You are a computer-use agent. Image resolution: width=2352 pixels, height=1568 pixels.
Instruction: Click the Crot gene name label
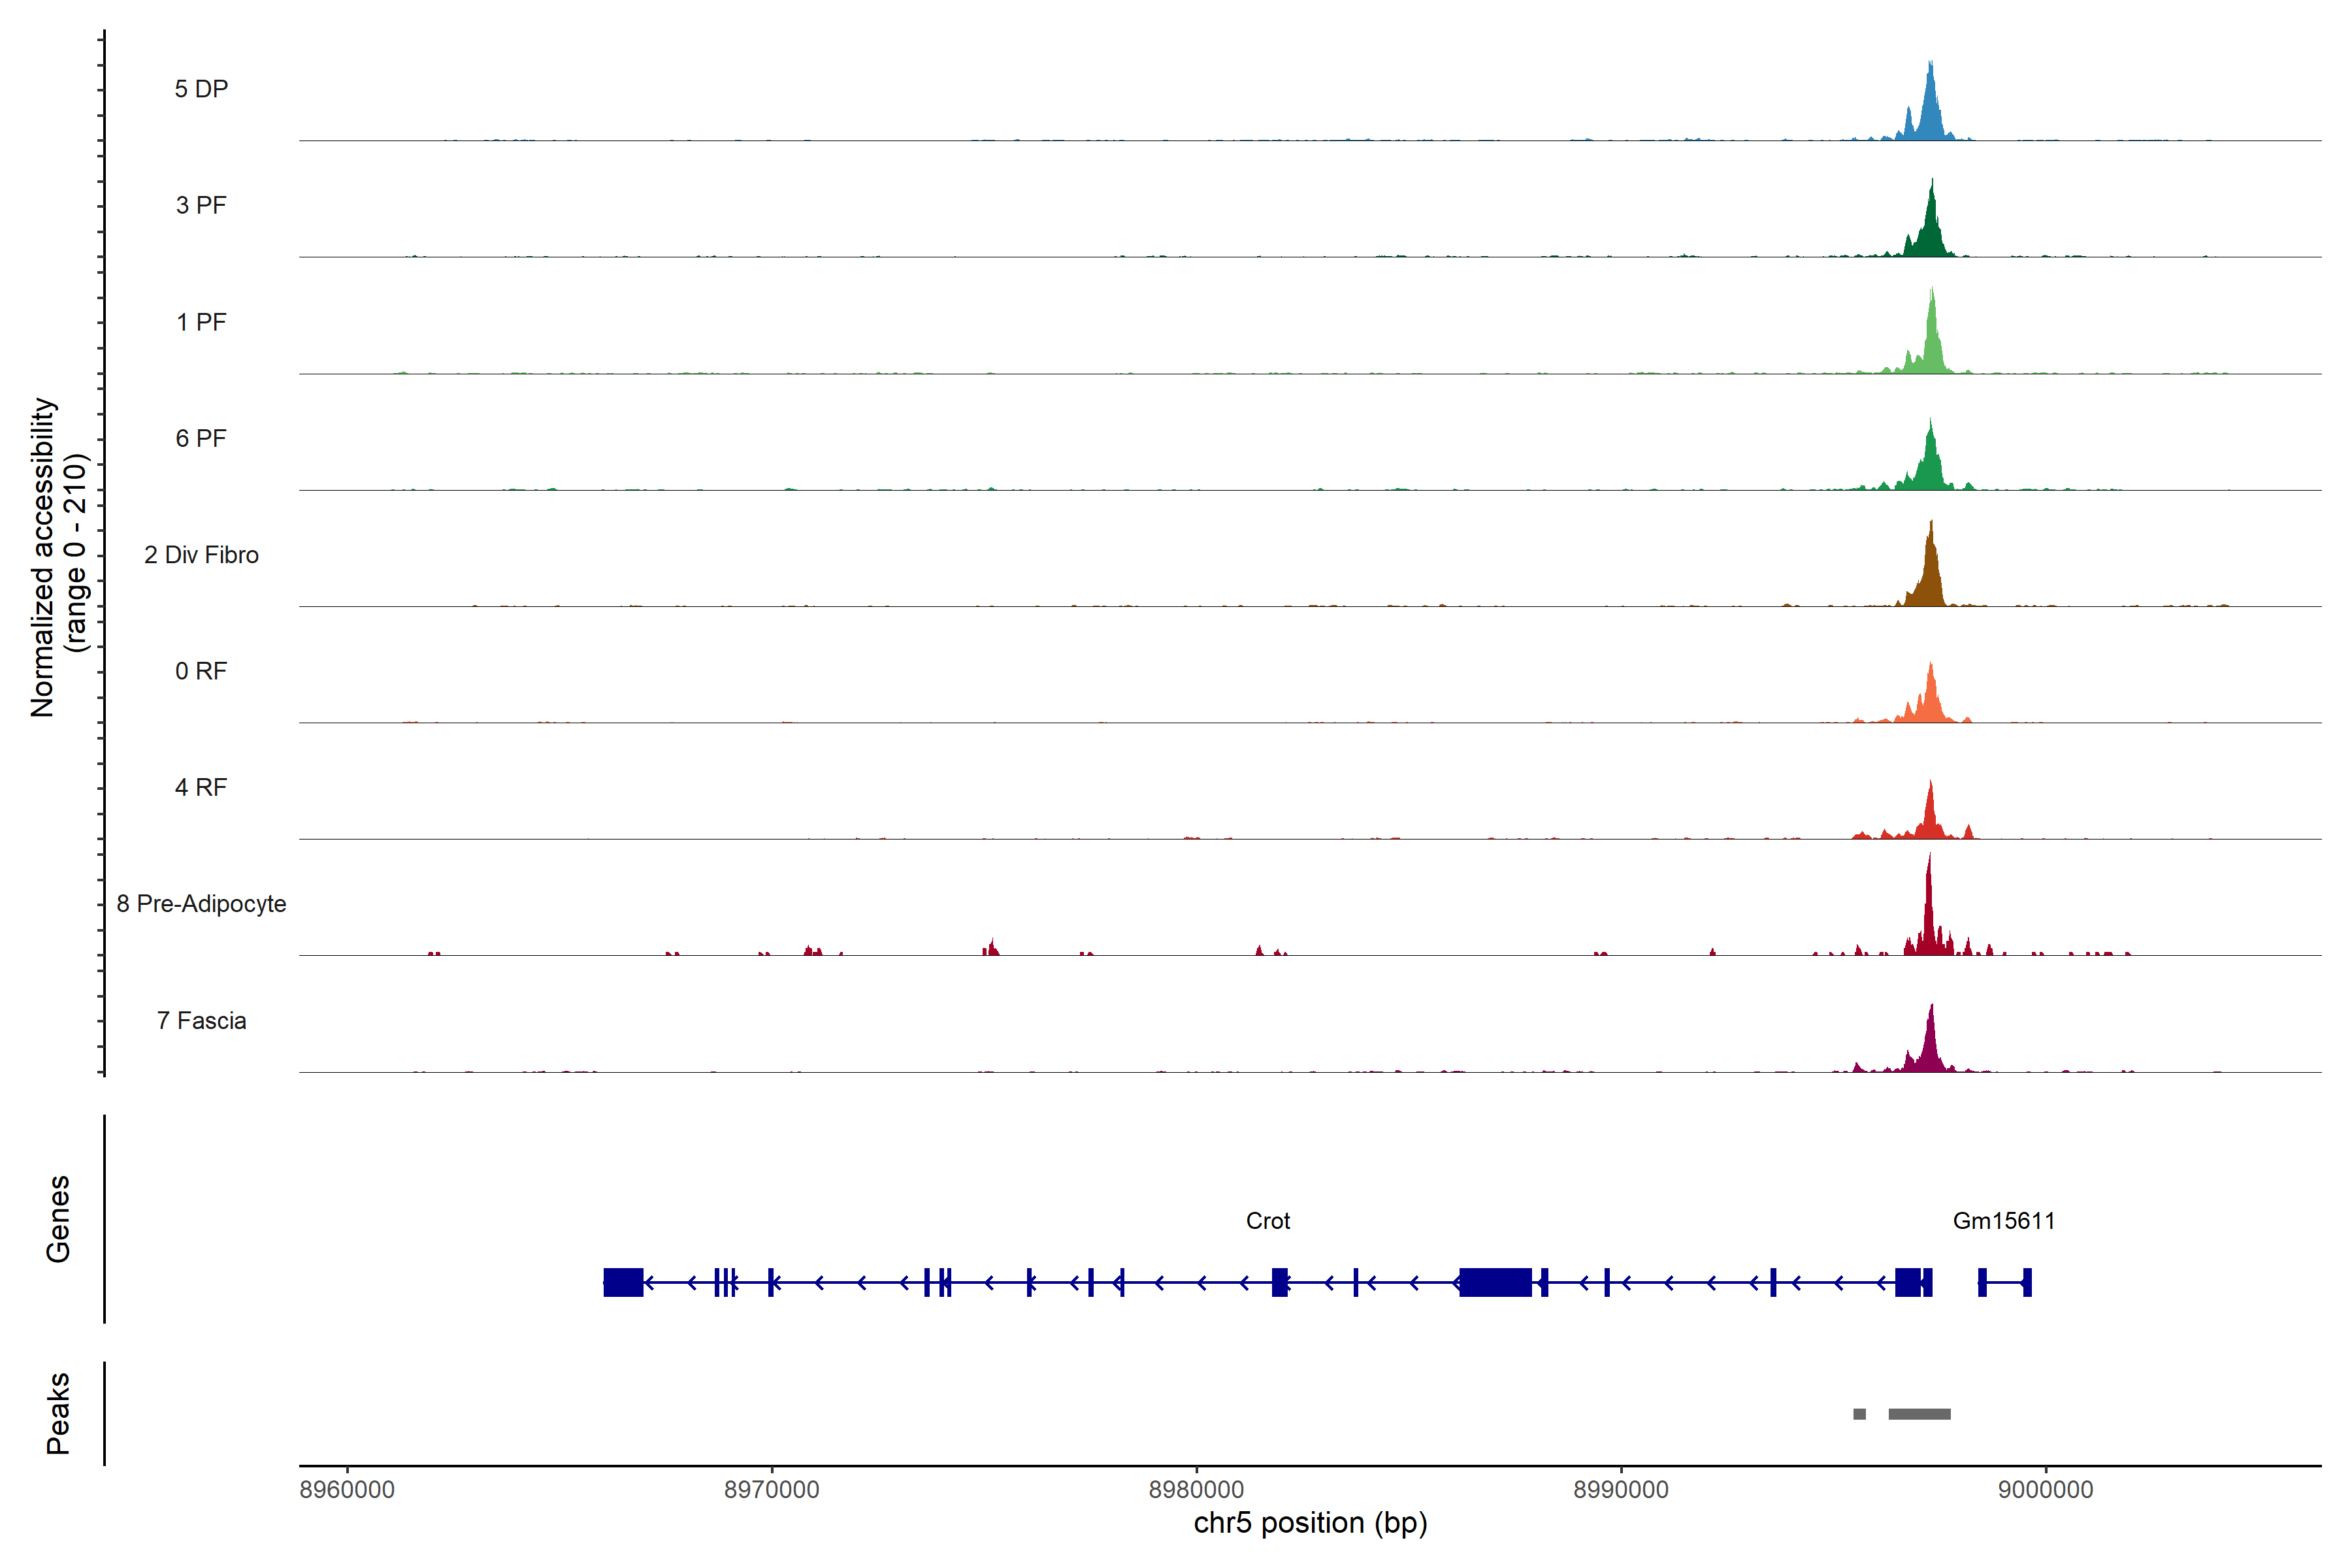tap(1267, 1220)
